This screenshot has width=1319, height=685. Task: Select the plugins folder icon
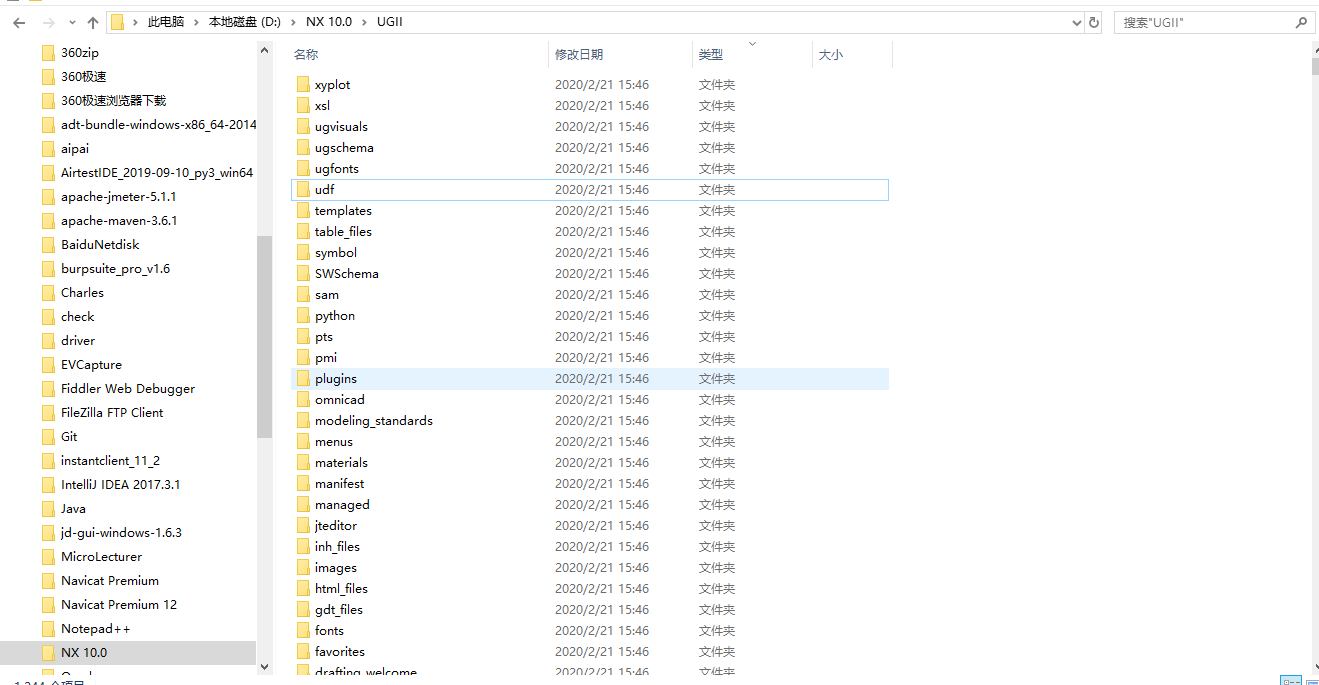(304, 378)
